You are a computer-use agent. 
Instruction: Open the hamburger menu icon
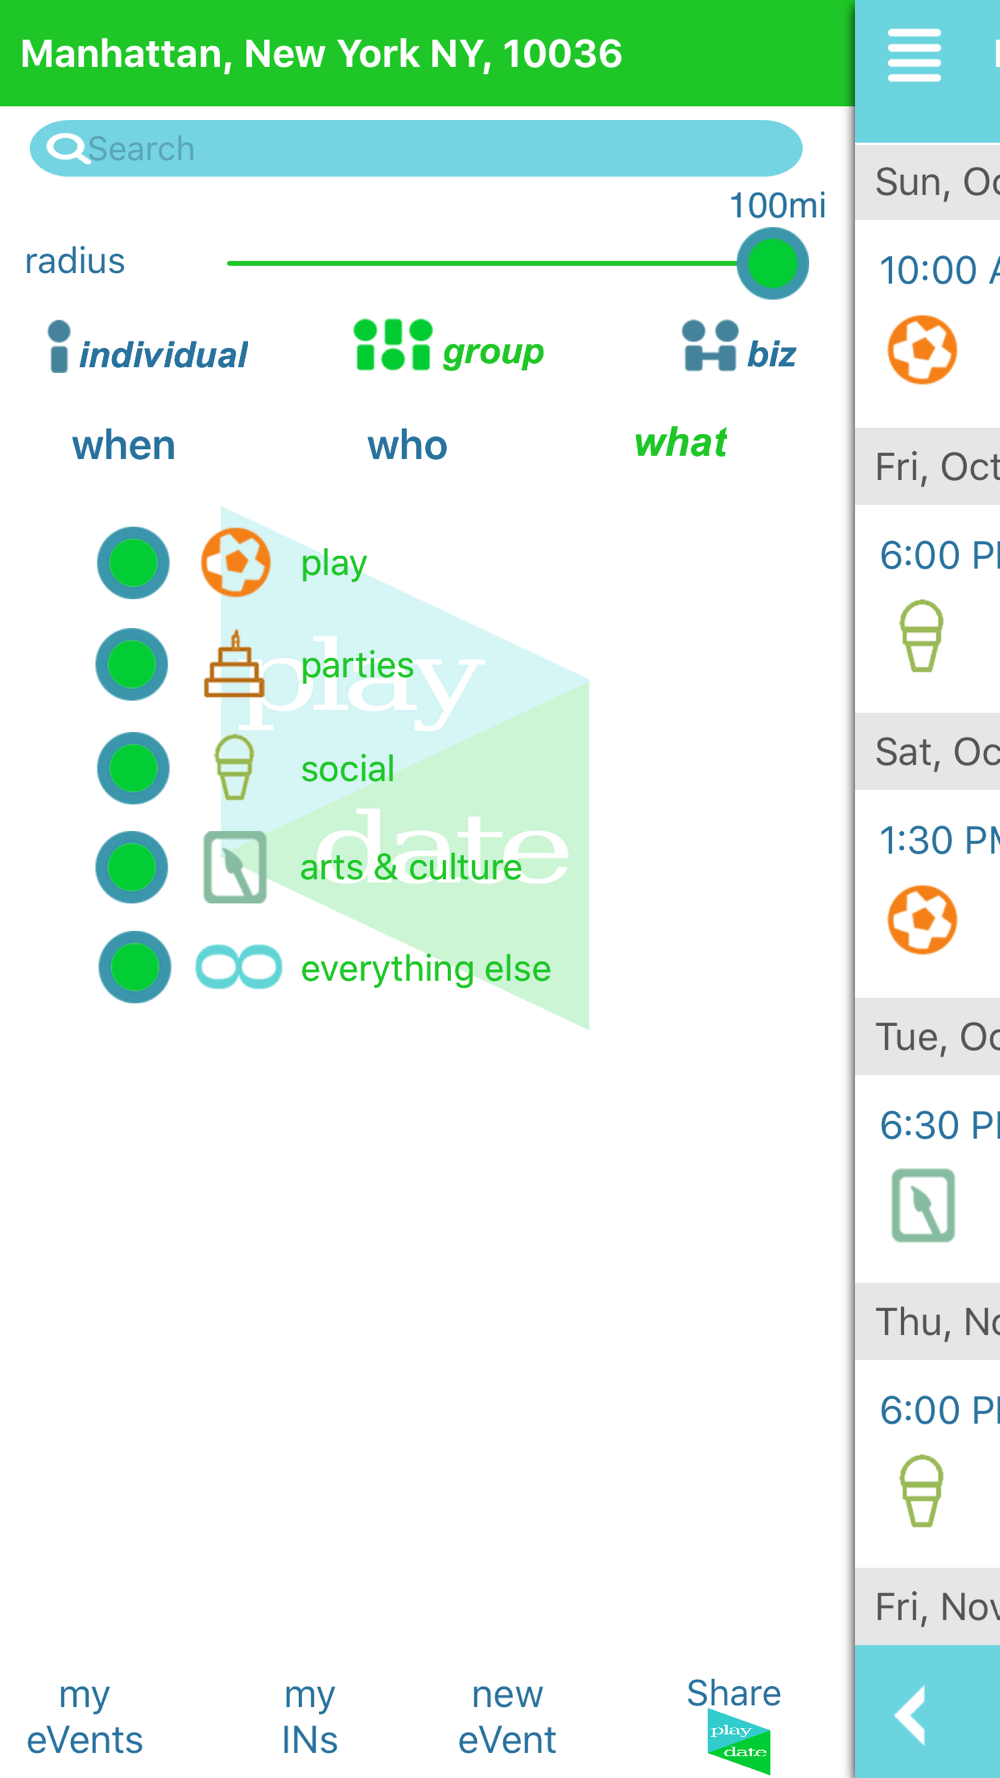pyautogui.click(x=914, y=55)
